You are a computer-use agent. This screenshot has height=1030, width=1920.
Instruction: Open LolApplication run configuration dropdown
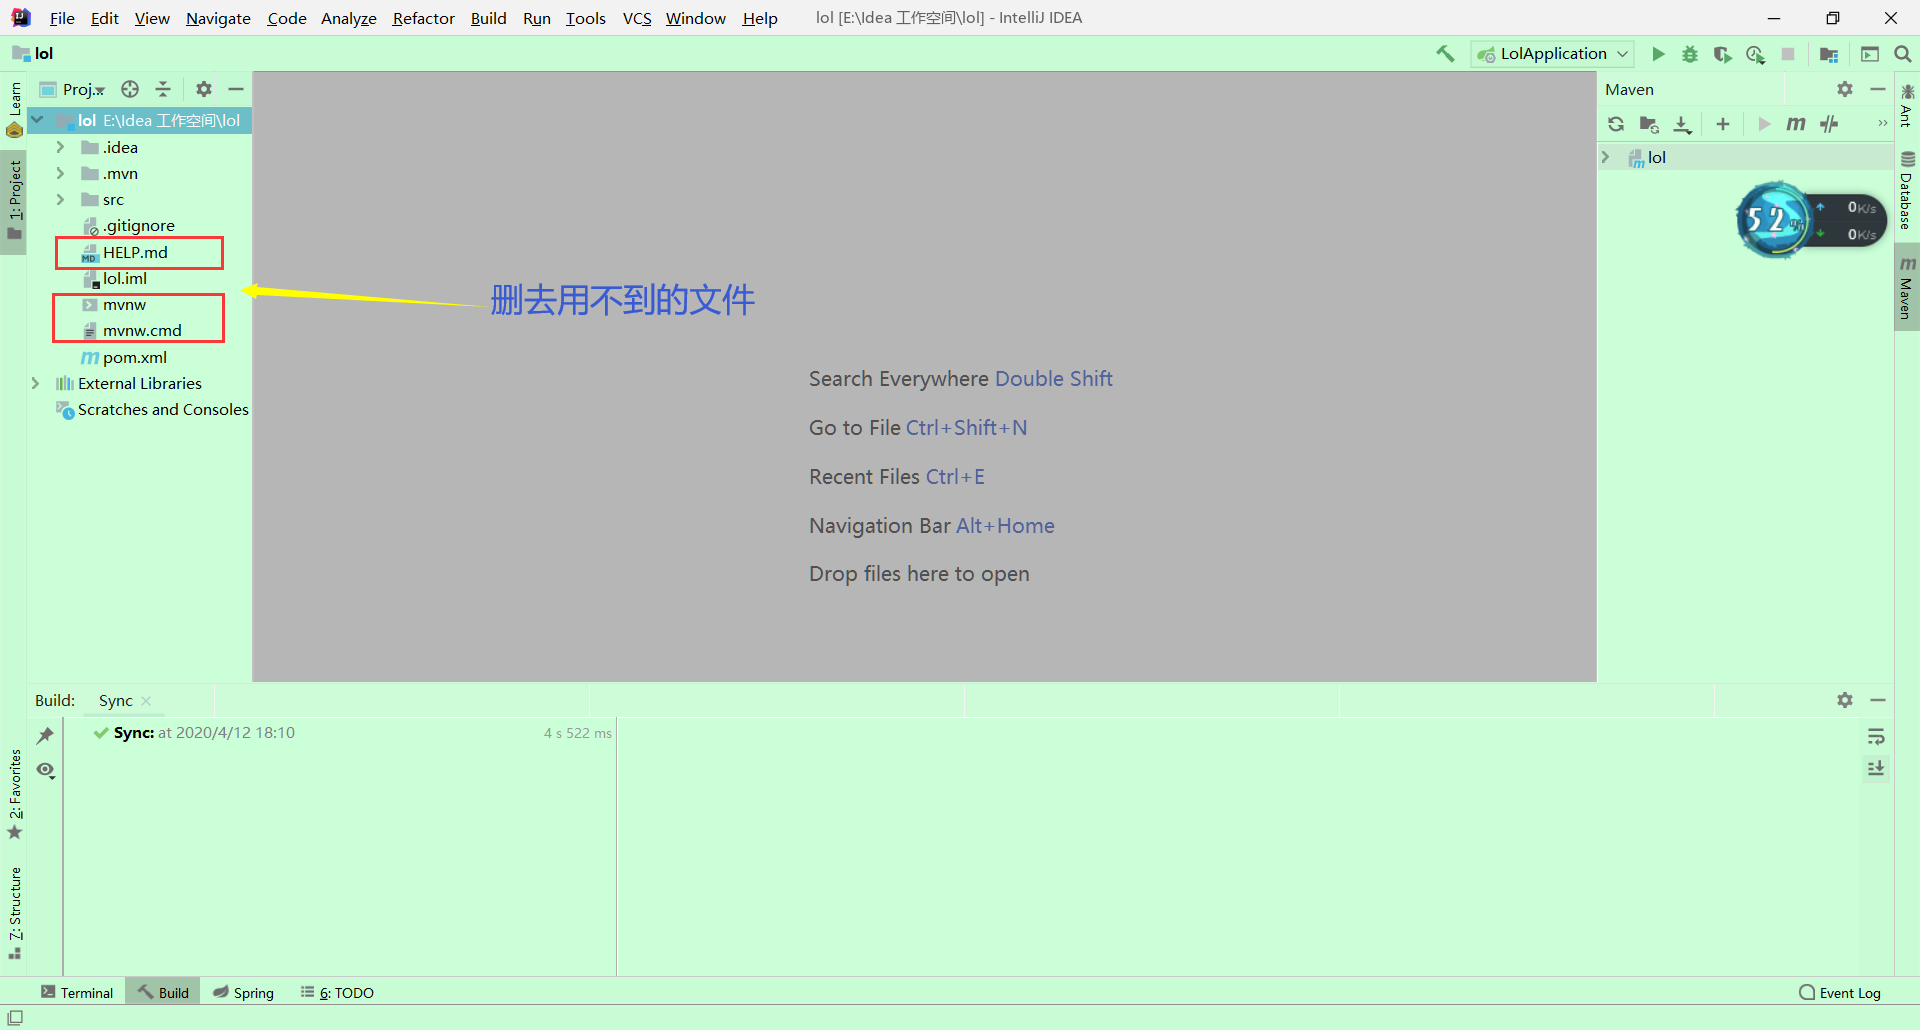click(1553, 54)
